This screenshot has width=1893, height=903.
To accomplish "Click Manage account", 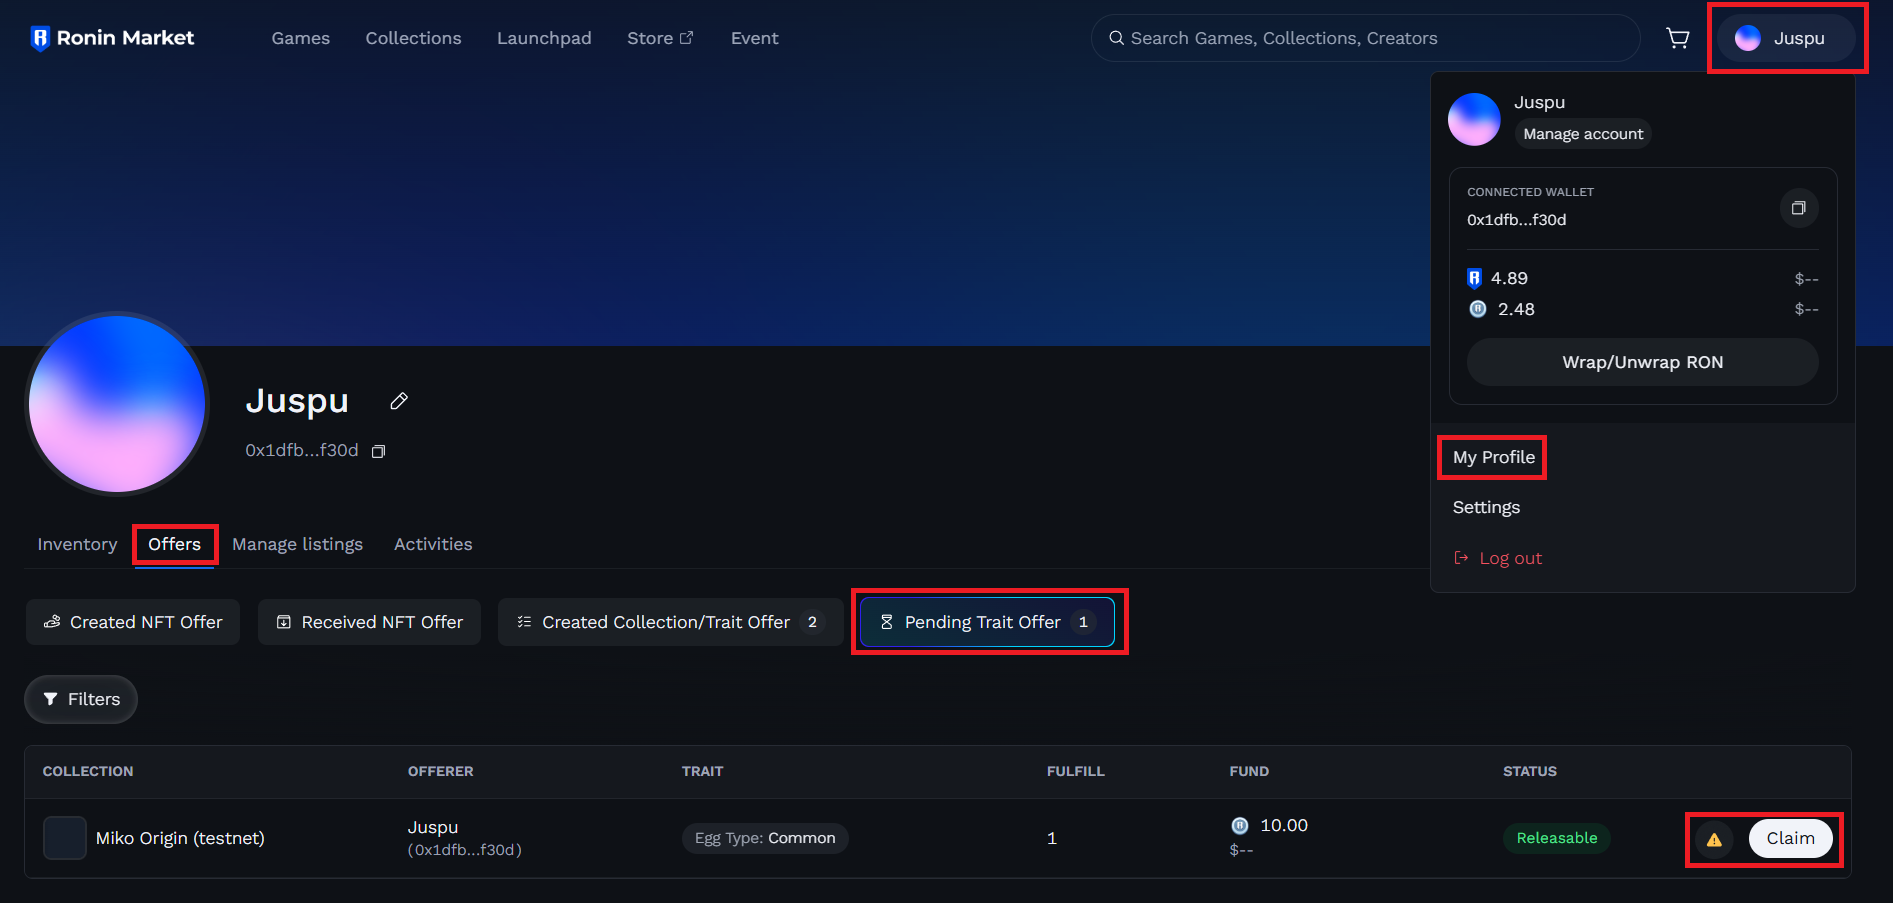I will [1583, 134].
